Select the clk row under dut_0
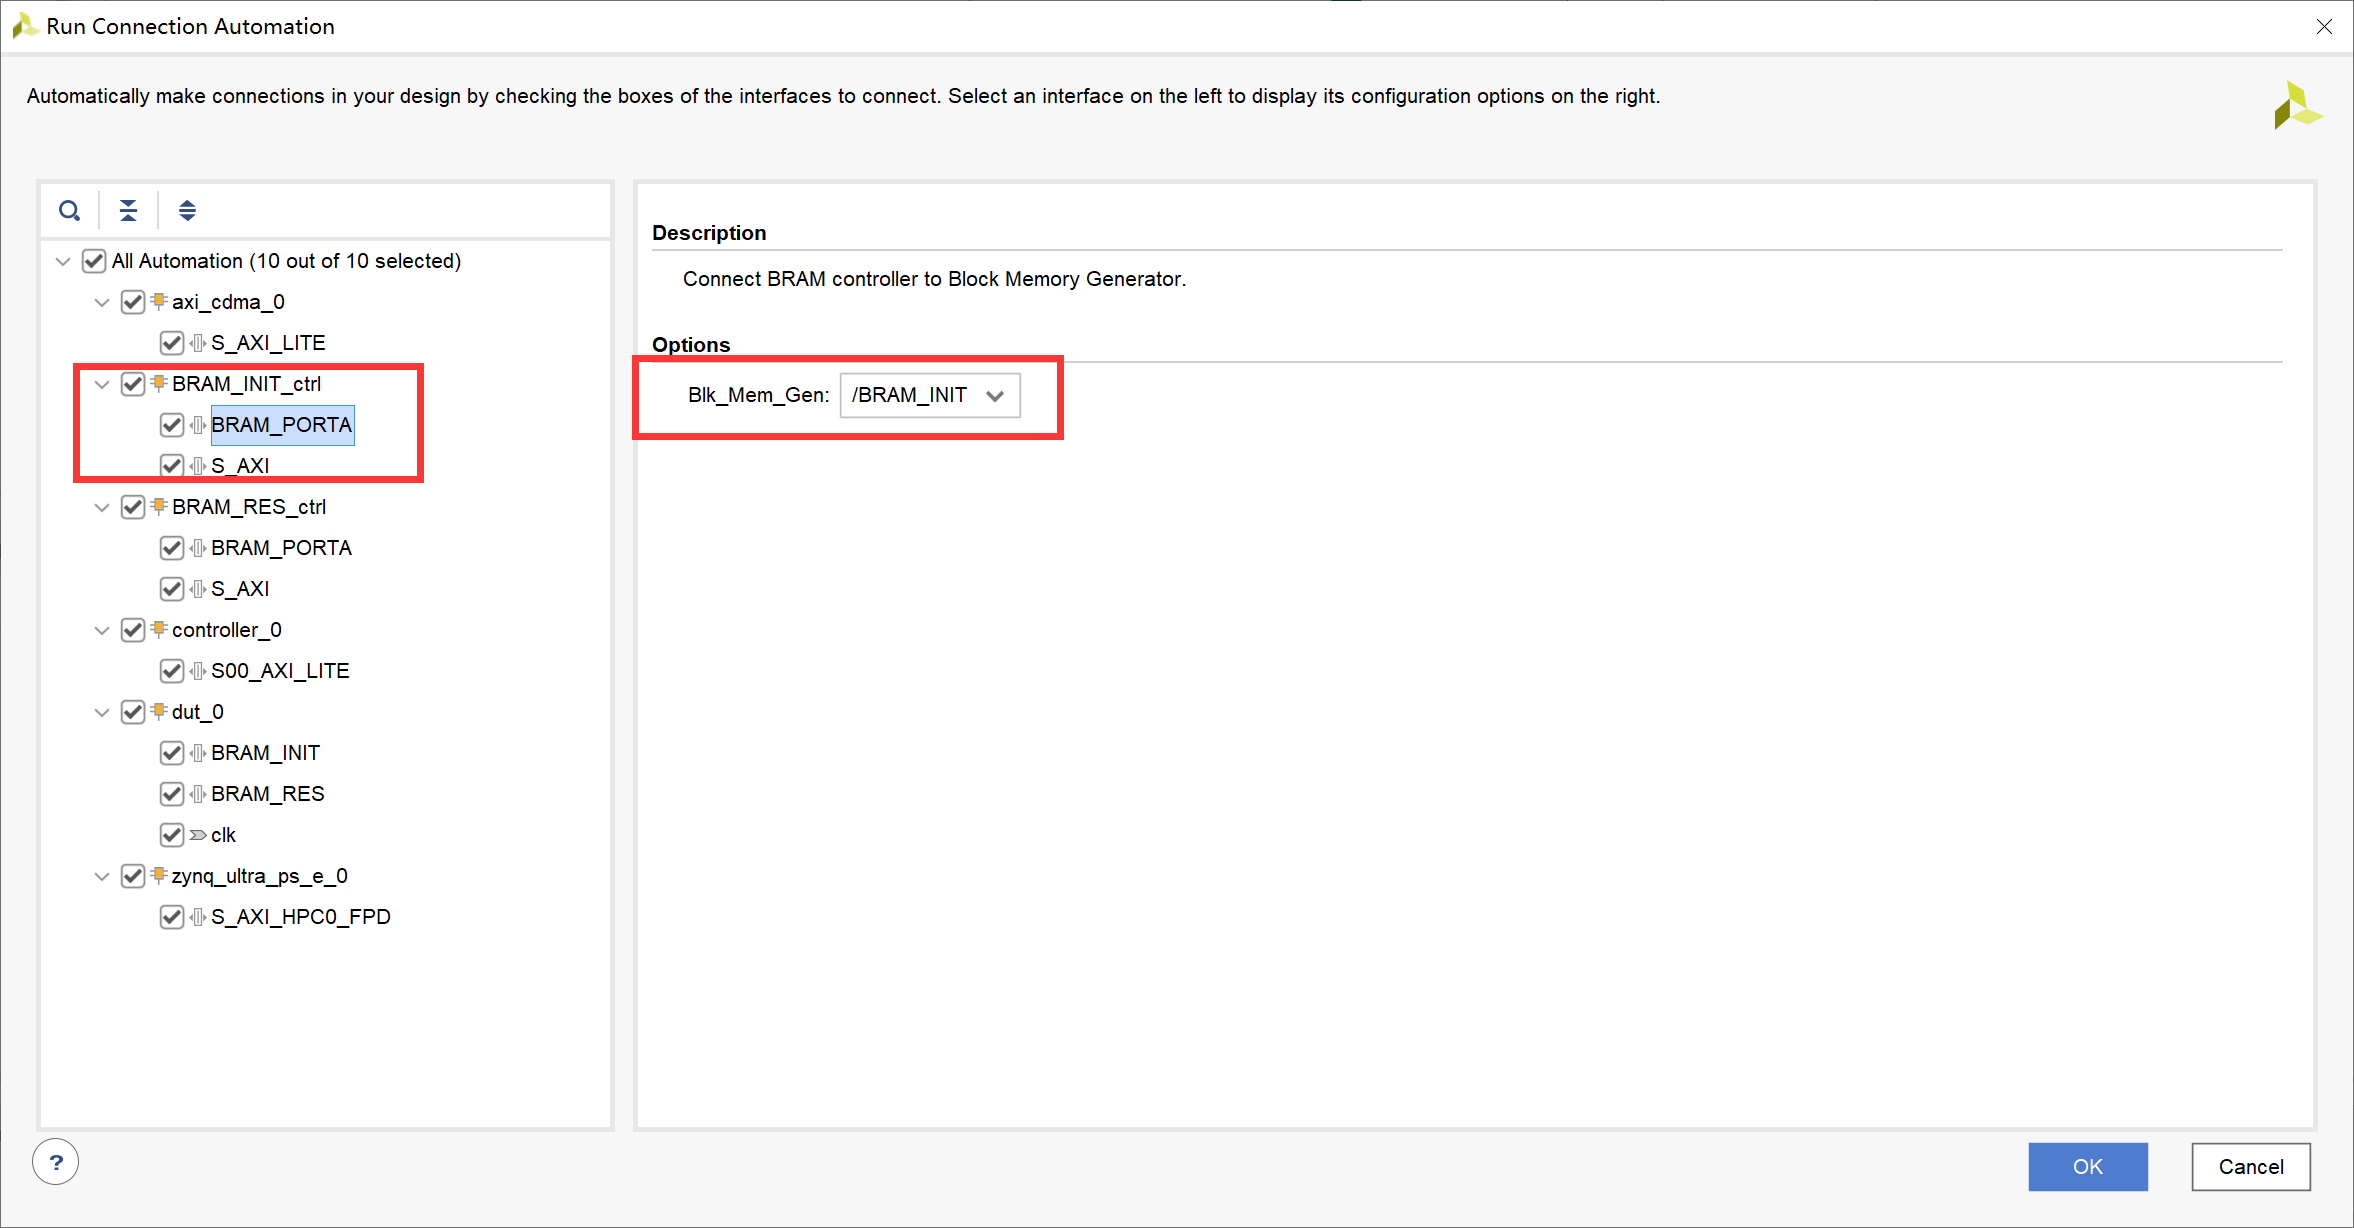This screenshot has height=1228, width=2354. [x=223, y=835]
